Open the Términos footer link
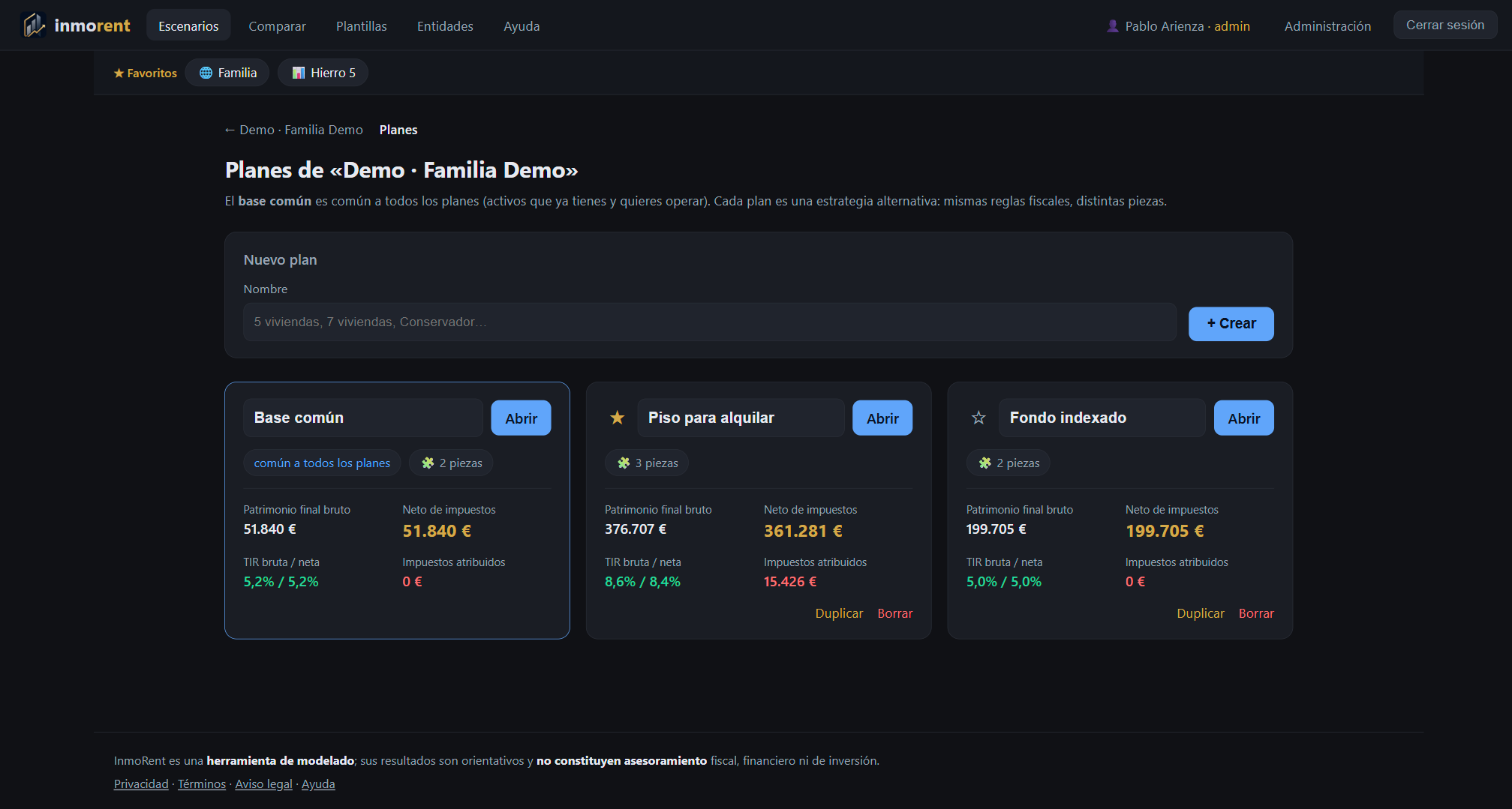 click(x=202, y=784)
